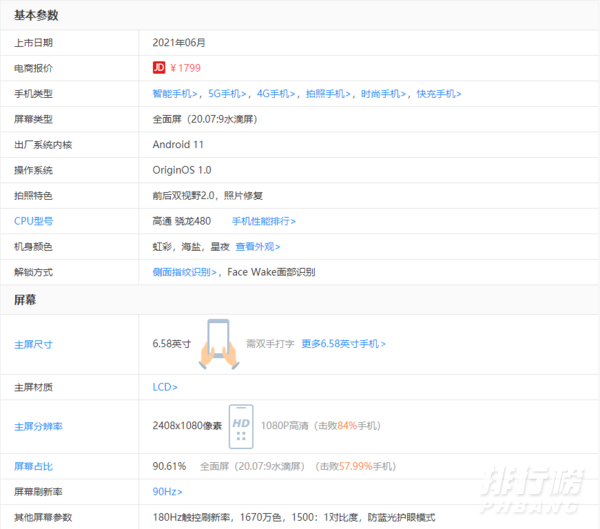Click the 主屏尺寸 label link

(33, 345)
